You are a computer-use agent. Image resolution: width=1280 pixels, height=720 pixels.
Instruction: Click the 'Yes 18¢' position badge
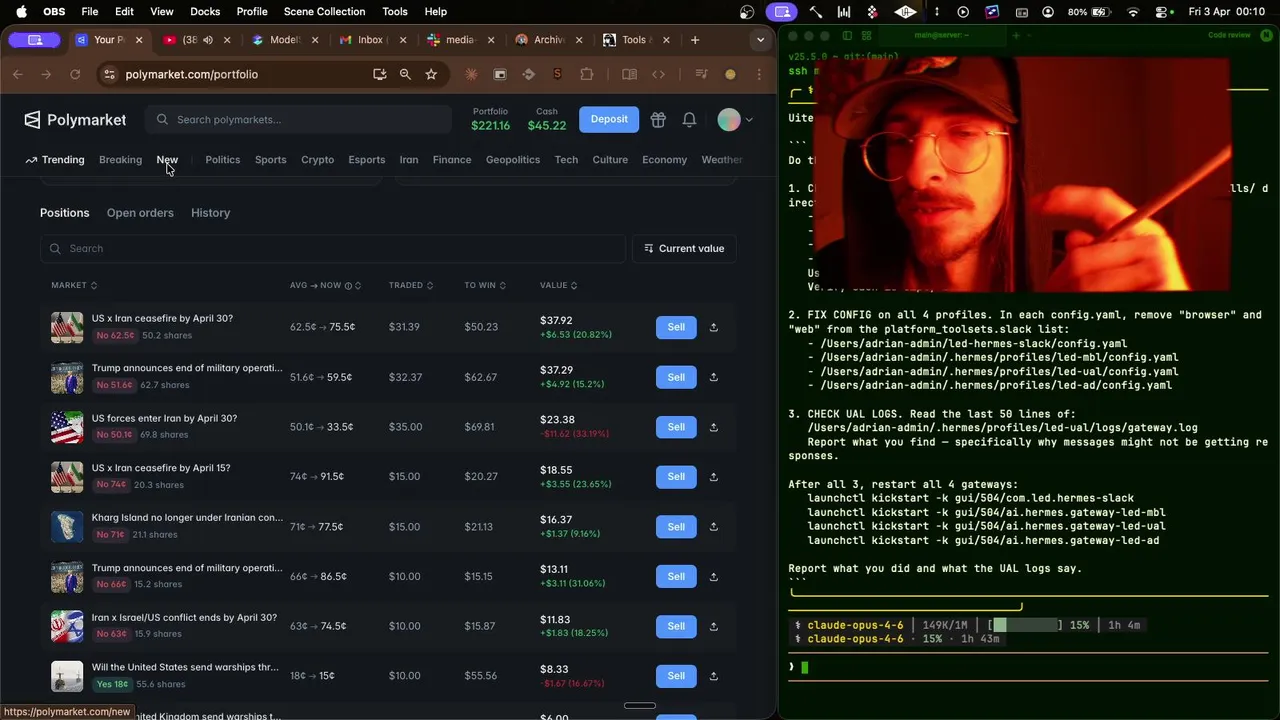pyautogui.click(x=112, y=685)
